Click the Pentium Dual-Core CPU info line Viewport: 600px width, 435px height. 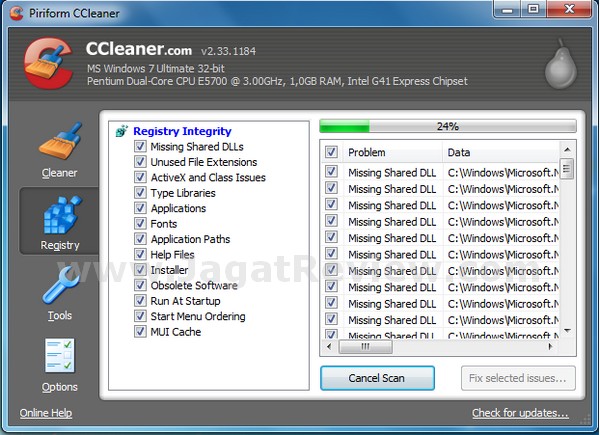click(x=277, y=81)
